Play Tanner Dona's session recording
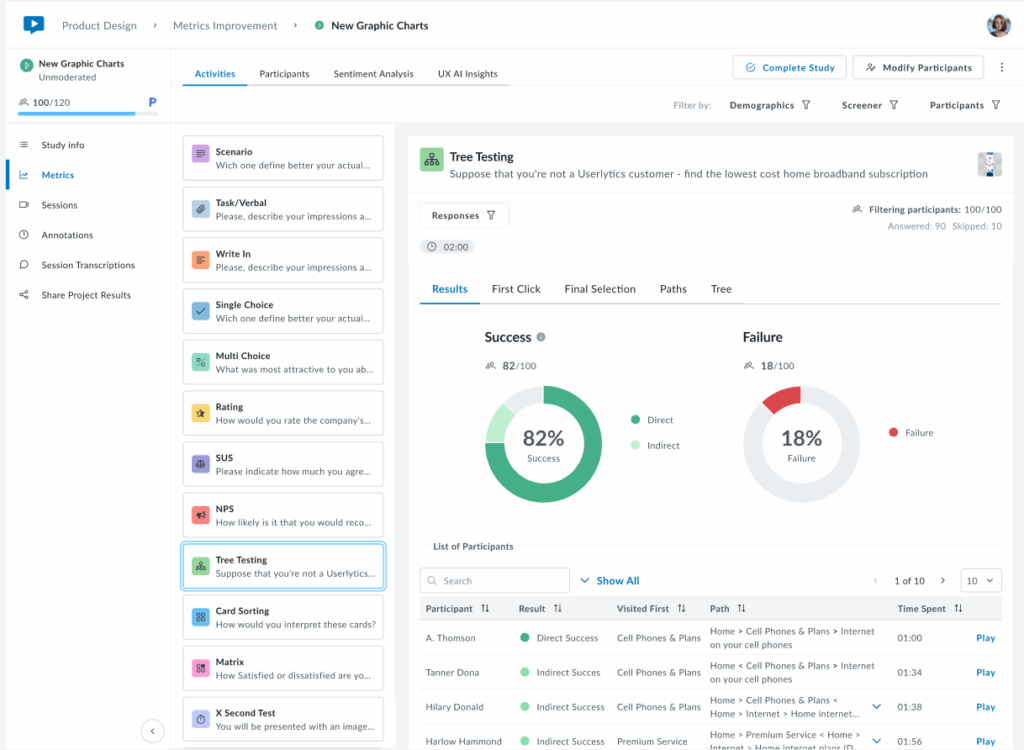Image resolution: width=1024 pixels, height=750 pixels. 985,672
